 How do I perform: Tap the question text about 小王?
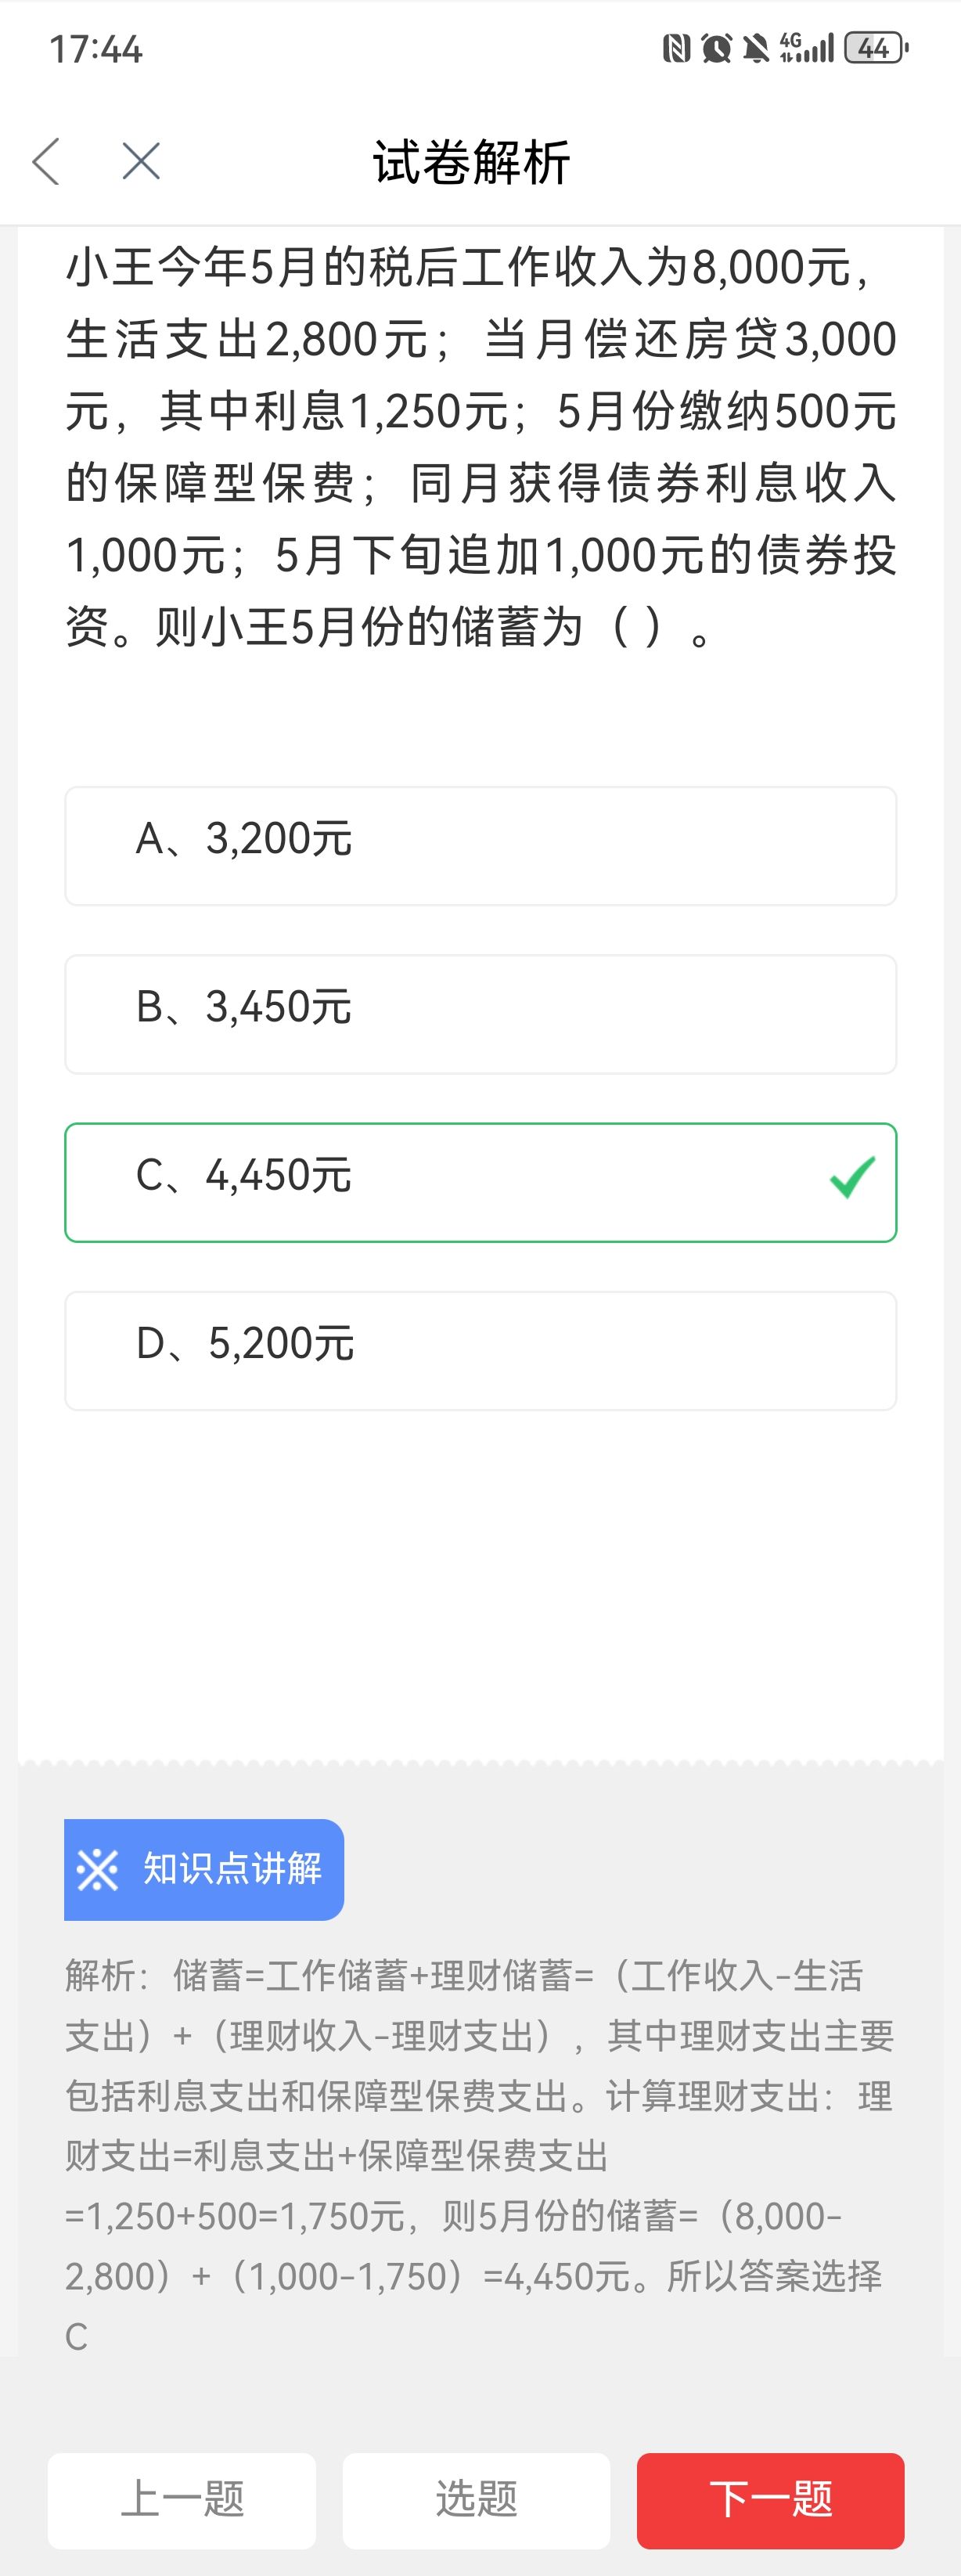[480, 447]
